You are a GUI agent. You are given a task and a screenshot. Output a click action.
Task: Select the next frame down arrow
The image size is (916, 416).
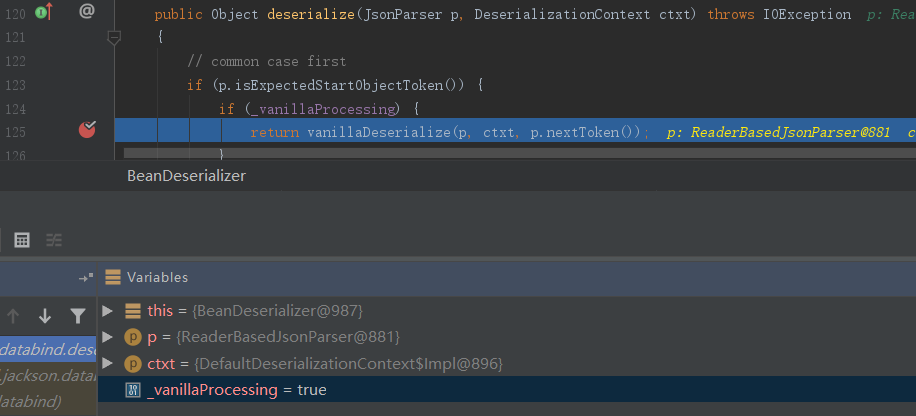45,316
